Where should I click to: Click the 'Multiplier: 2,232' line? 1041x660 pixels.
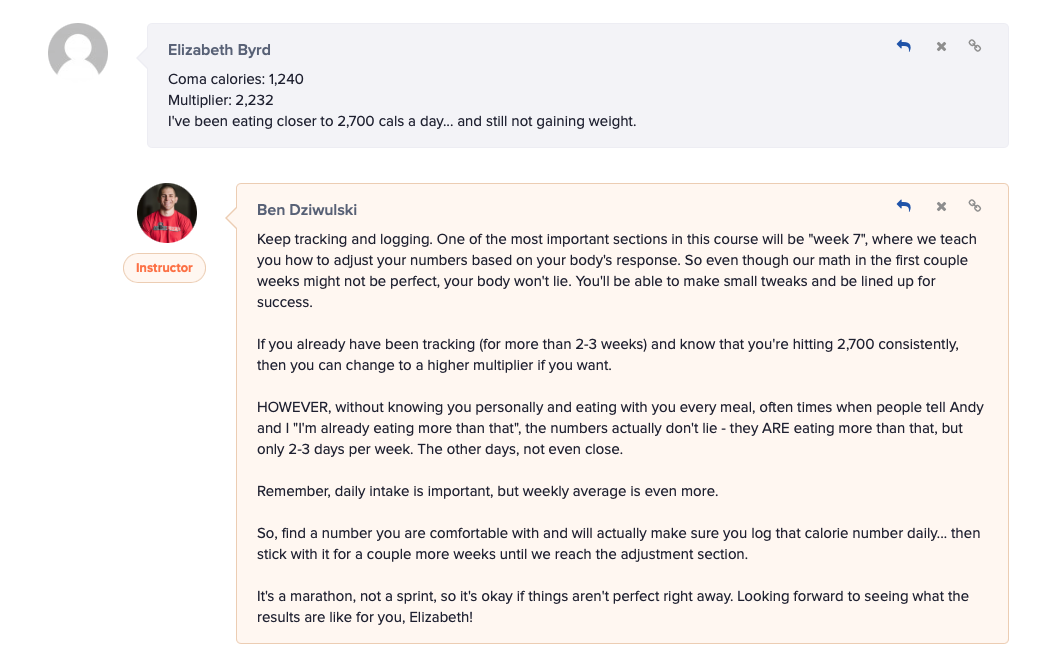point(220,100)
